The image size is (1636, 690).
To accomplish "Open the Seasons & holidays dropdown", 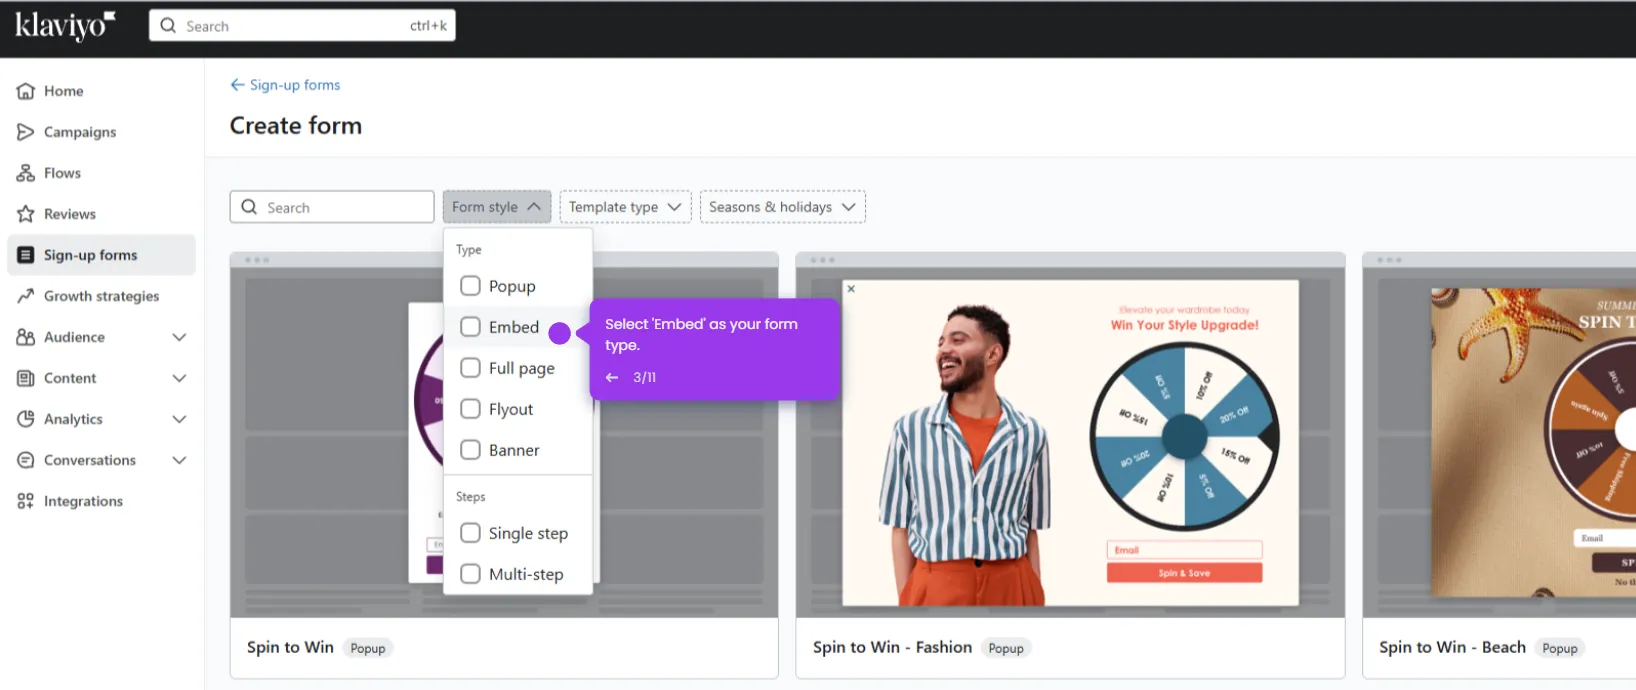I will click(782, 207).
